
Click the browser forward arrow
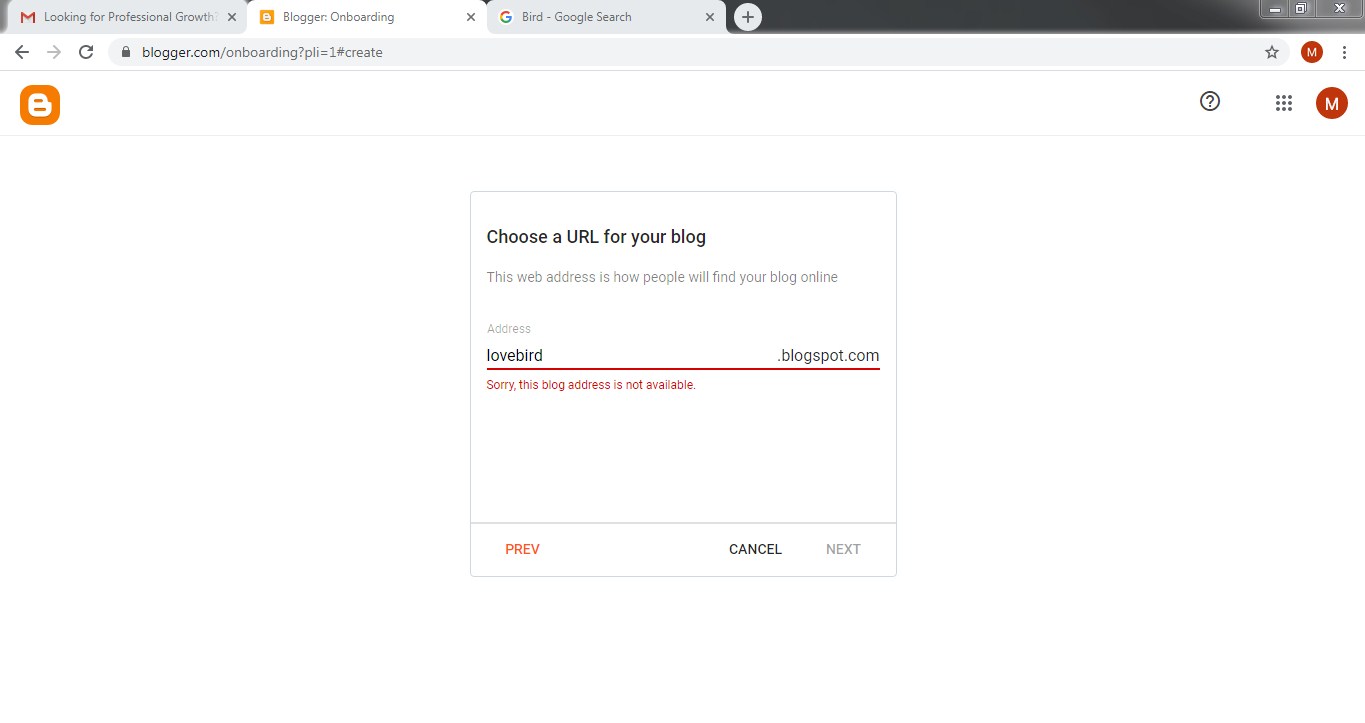tap(54, 52)
